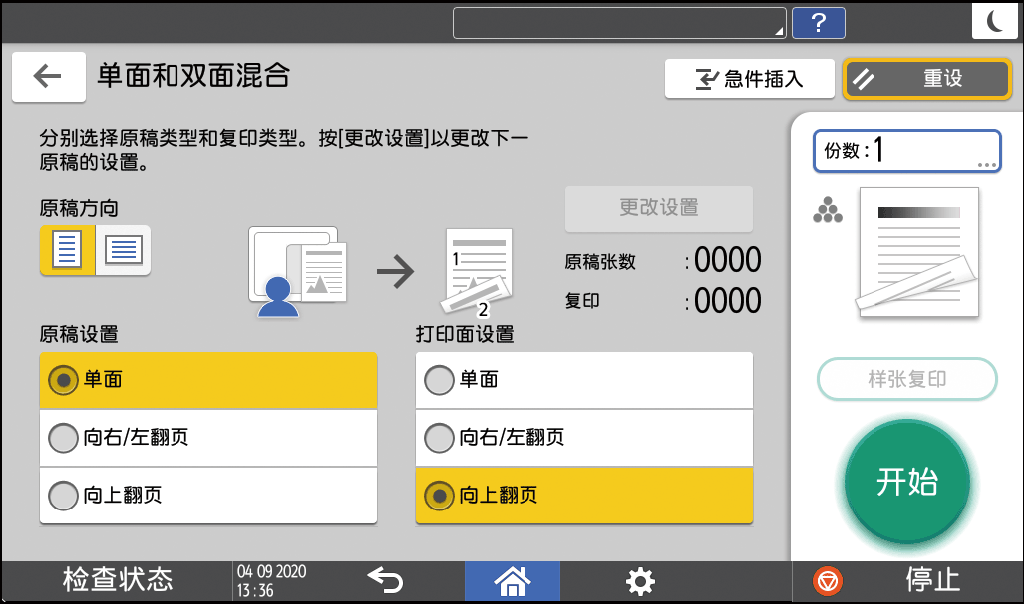Select 向上翻页 under 原稿设置

coord(208,495)
